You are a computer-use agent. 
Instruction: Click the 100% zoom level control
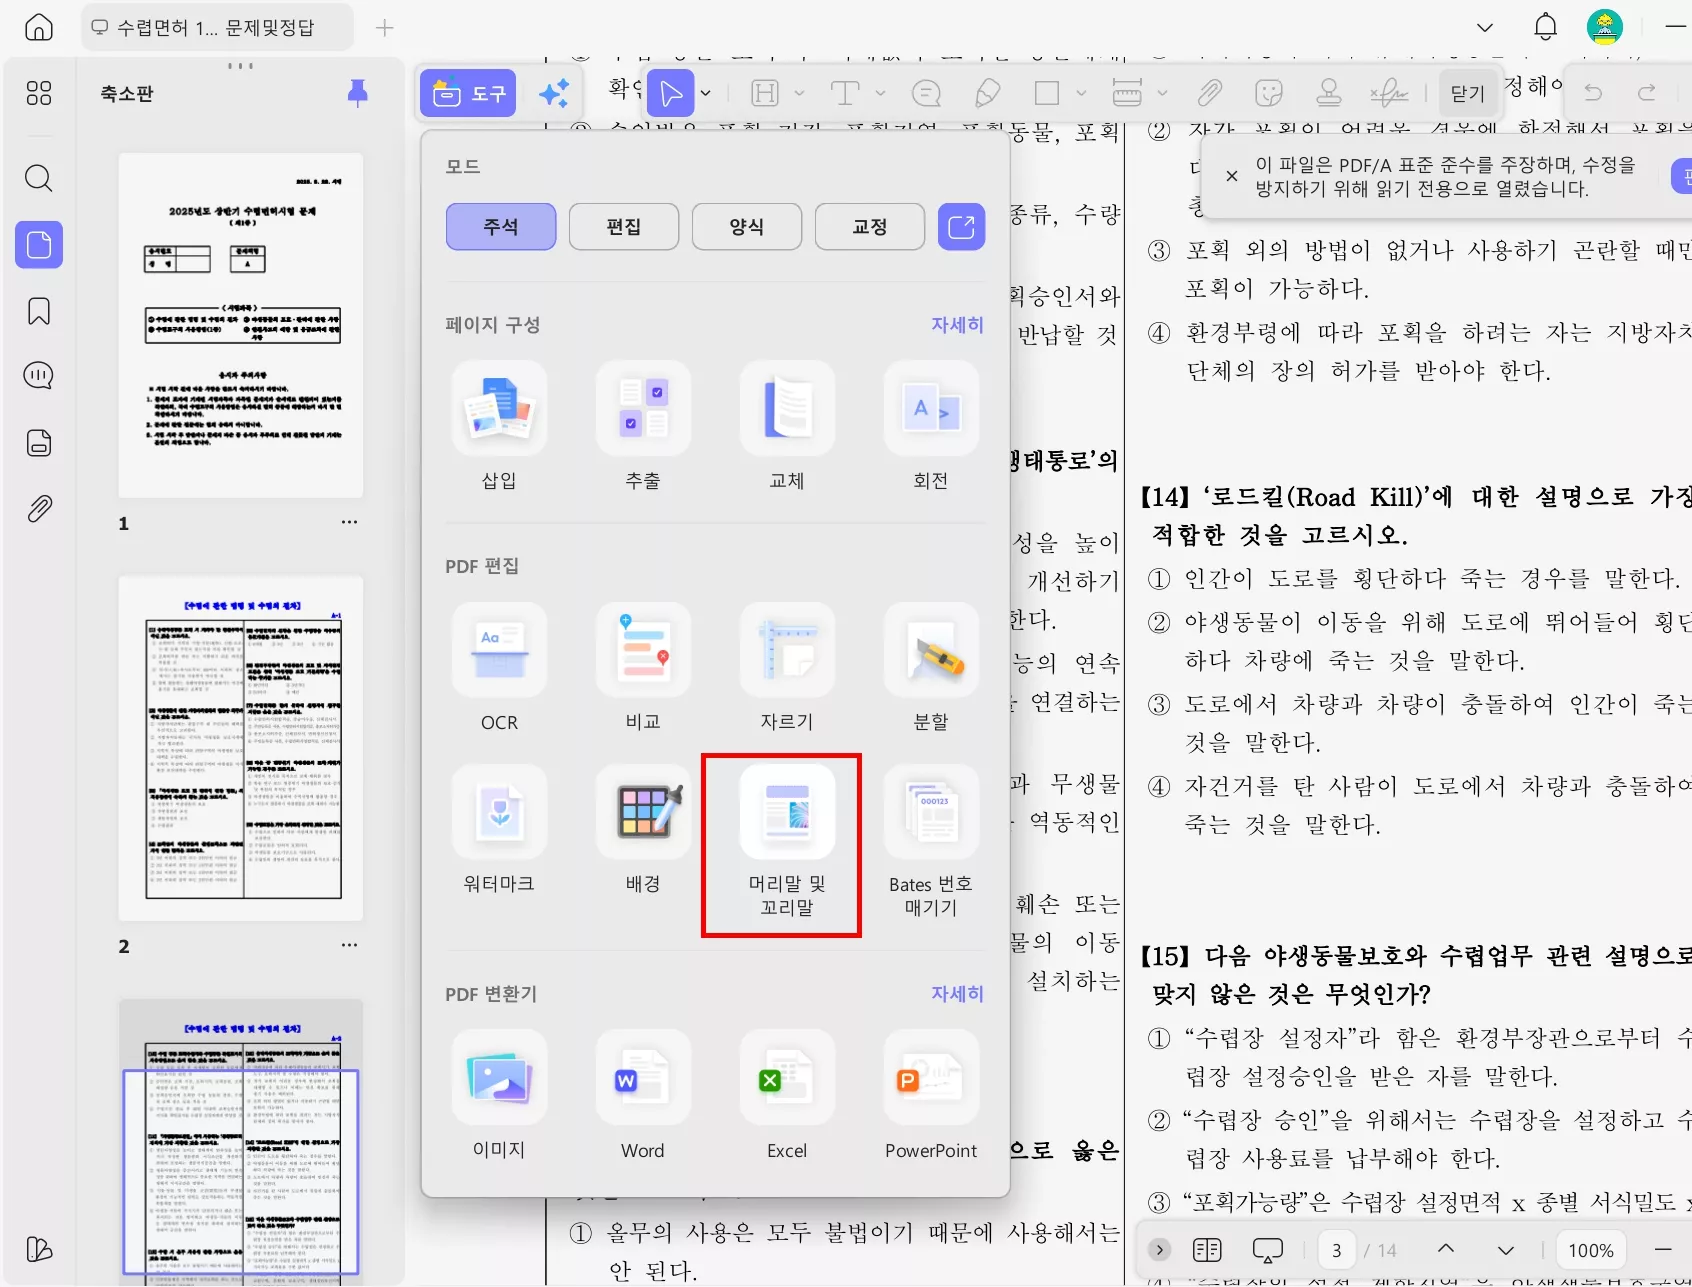tap(1590, 1249)
